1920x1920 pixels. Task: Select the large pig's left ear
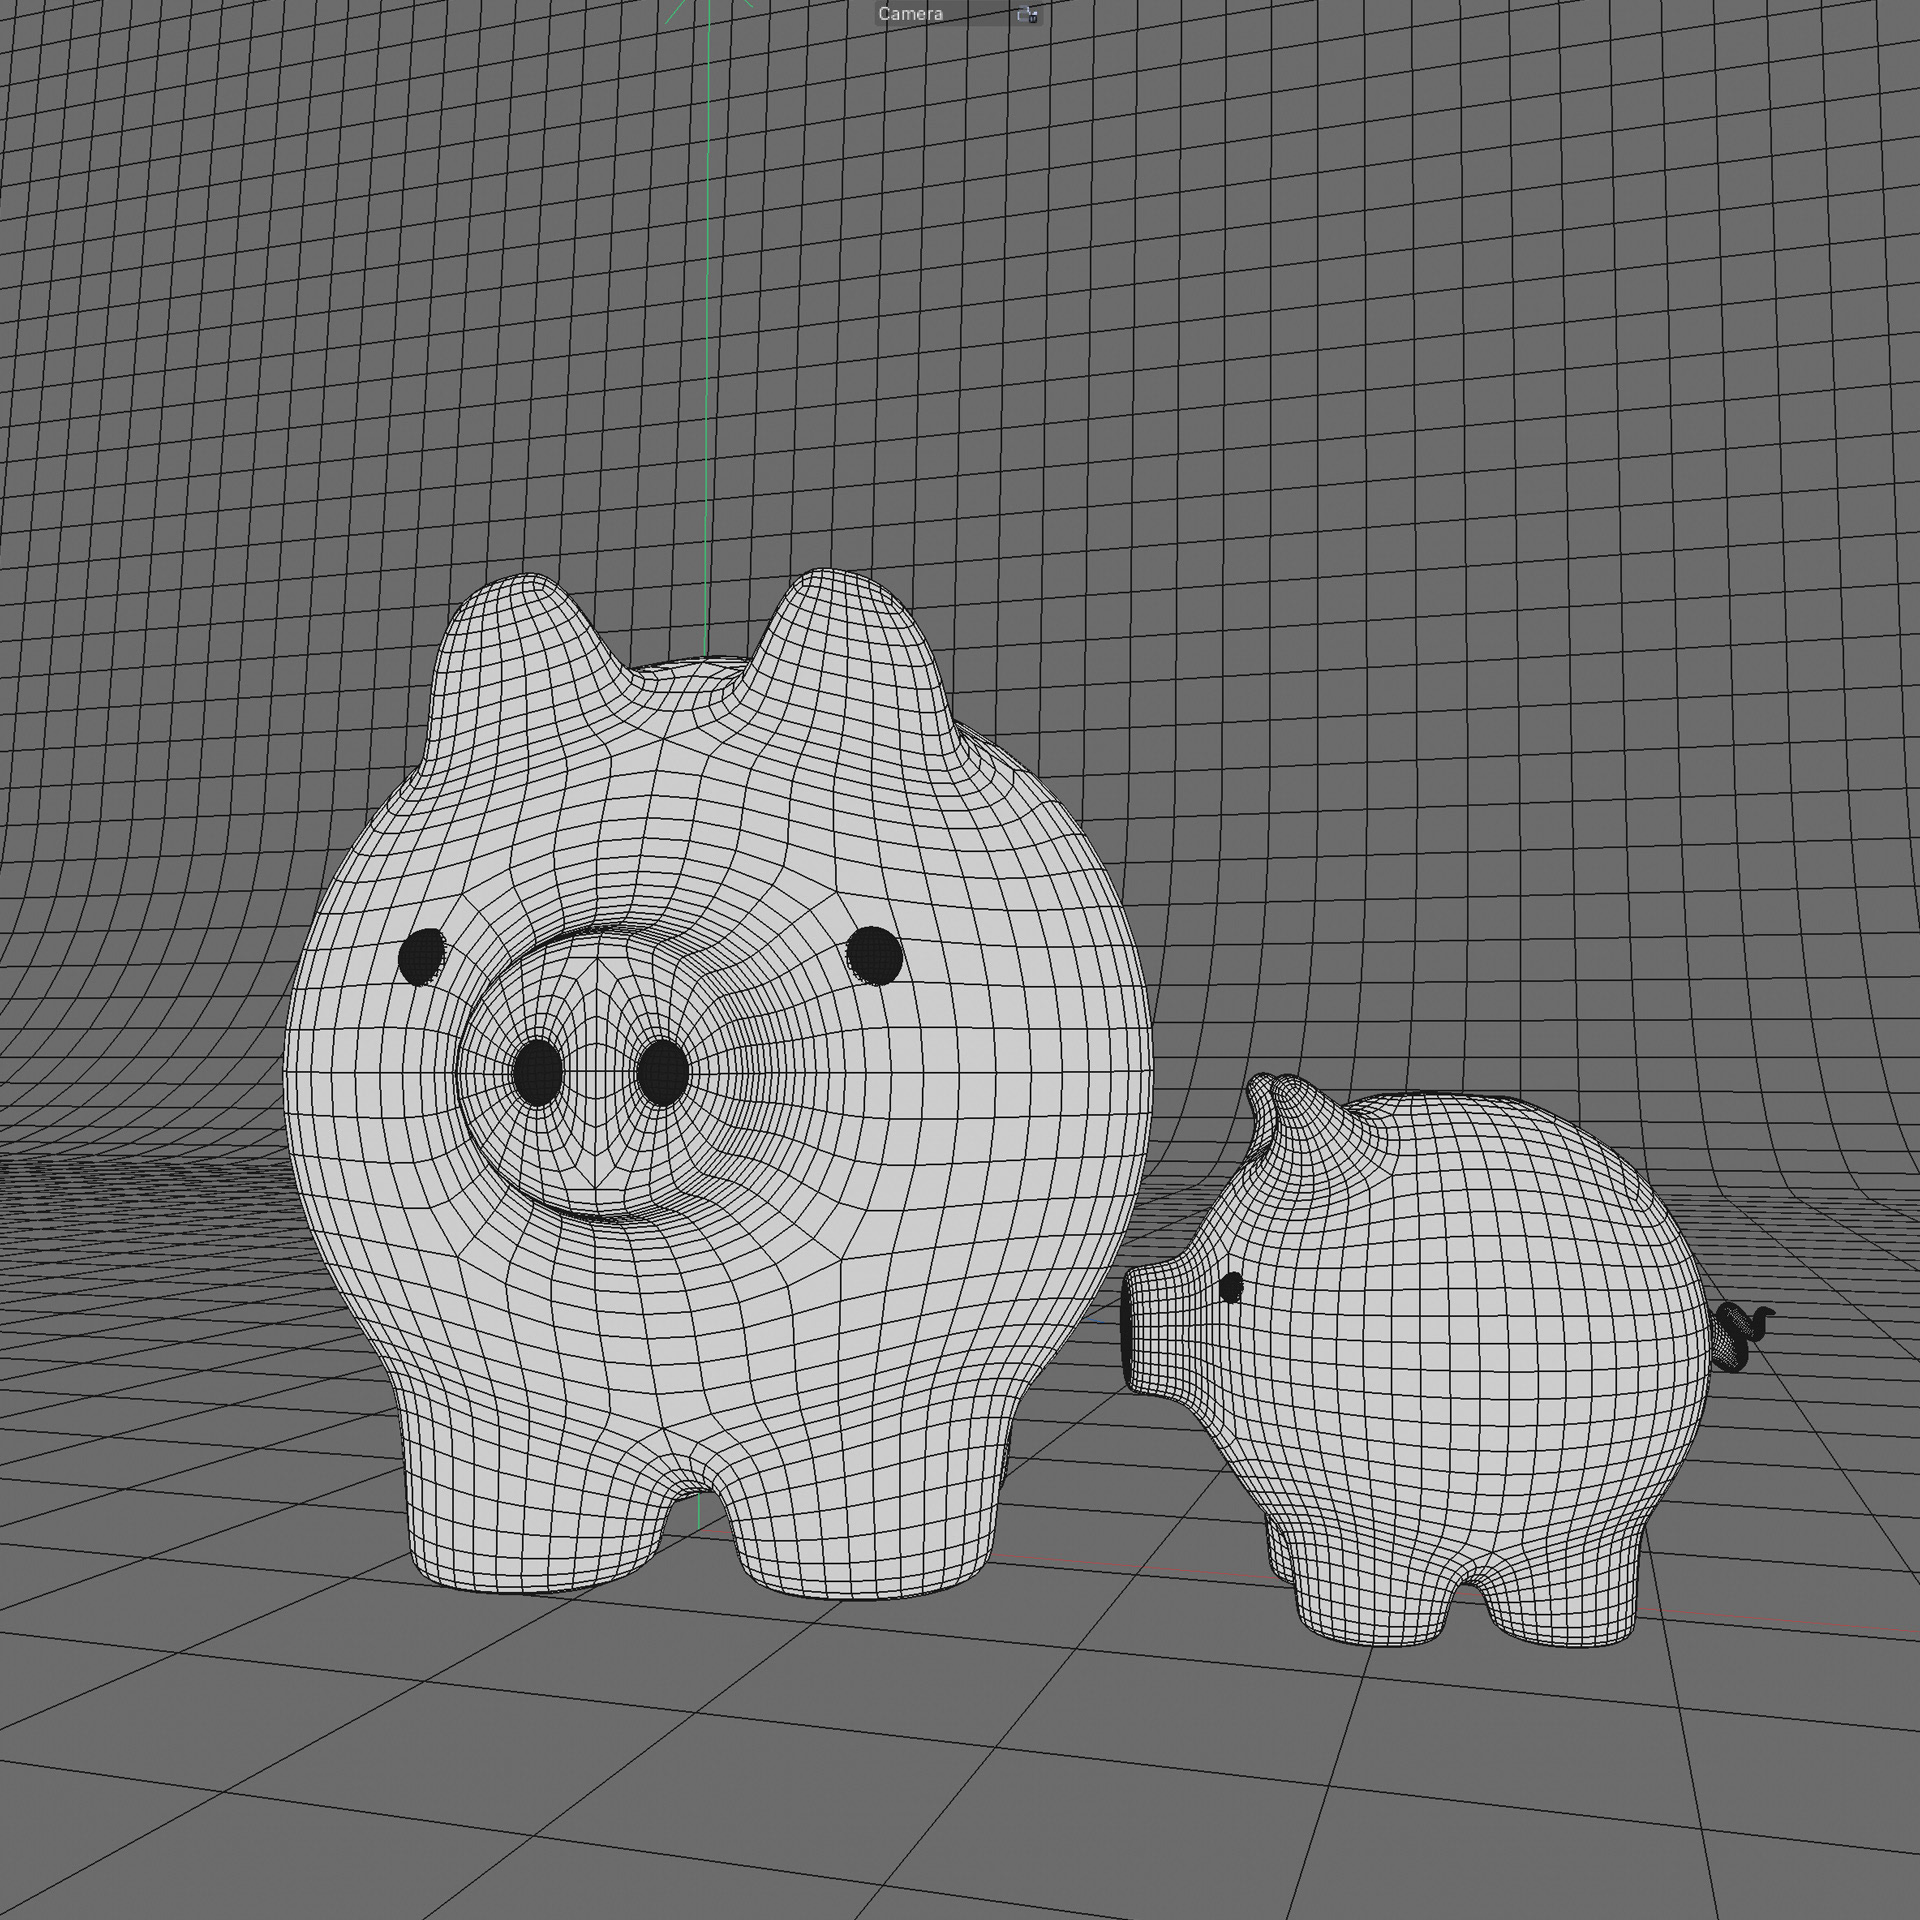[x=520, y=640]
